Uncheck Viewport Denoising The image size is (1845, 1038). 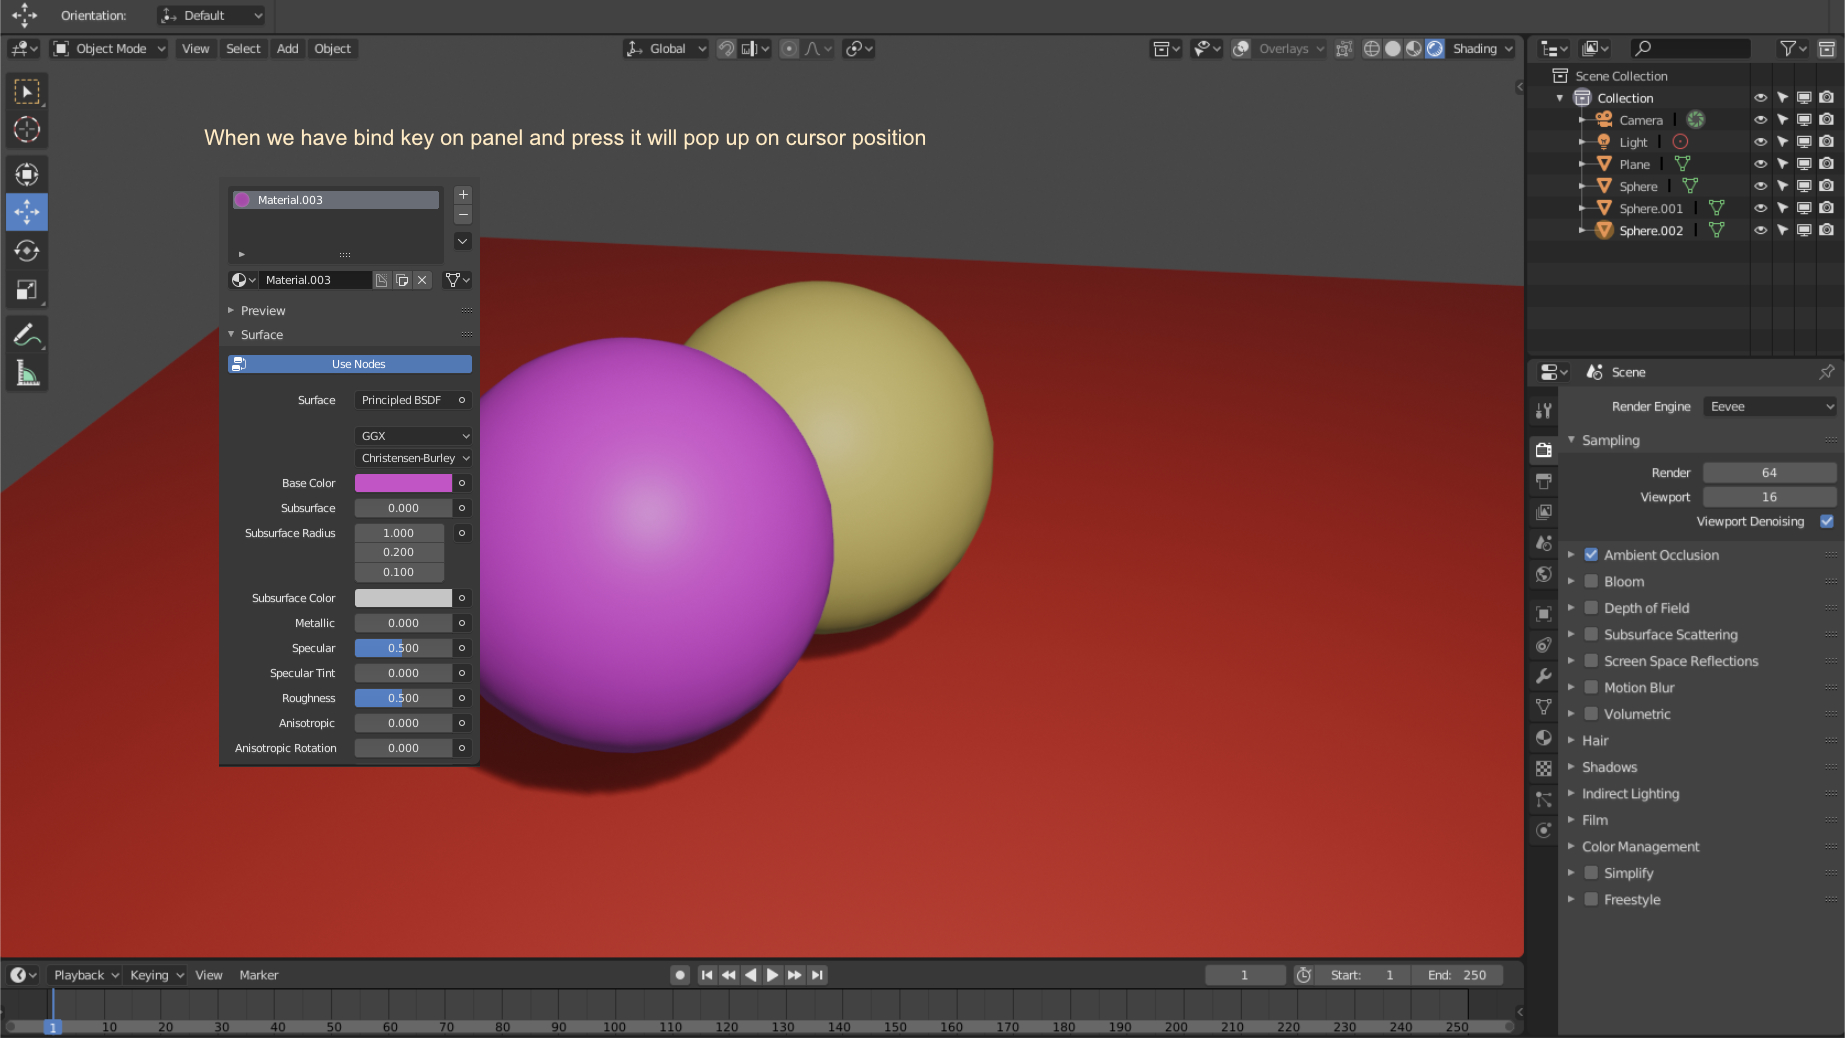coord(1827,521)
